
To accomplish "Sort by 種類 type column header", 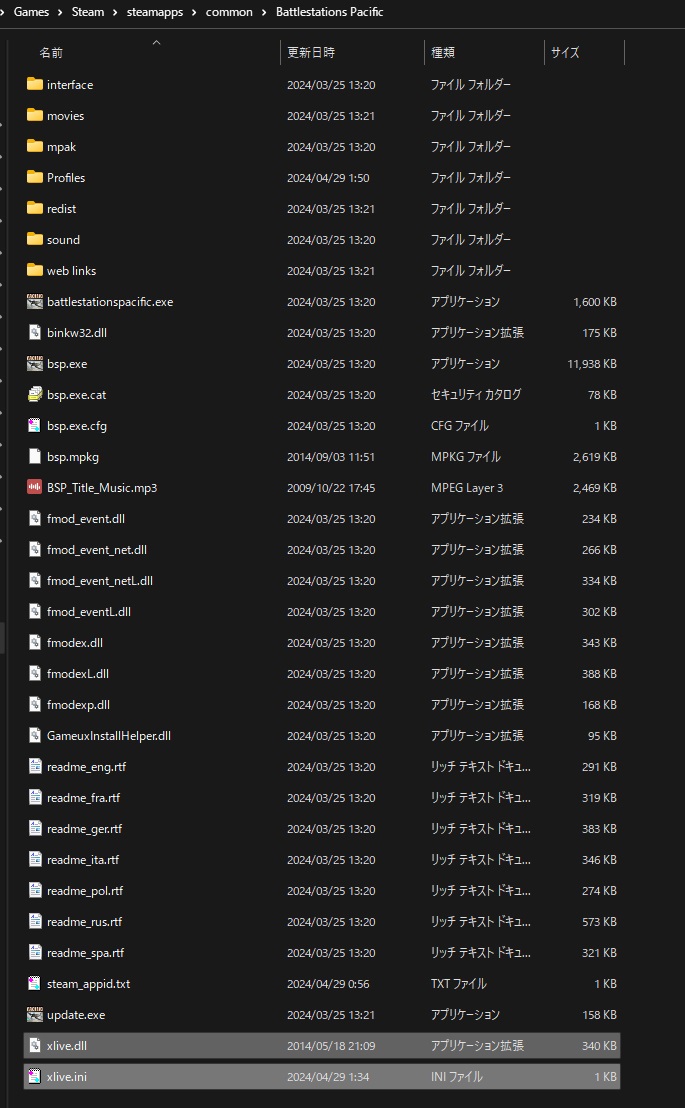I will [443, 53].
